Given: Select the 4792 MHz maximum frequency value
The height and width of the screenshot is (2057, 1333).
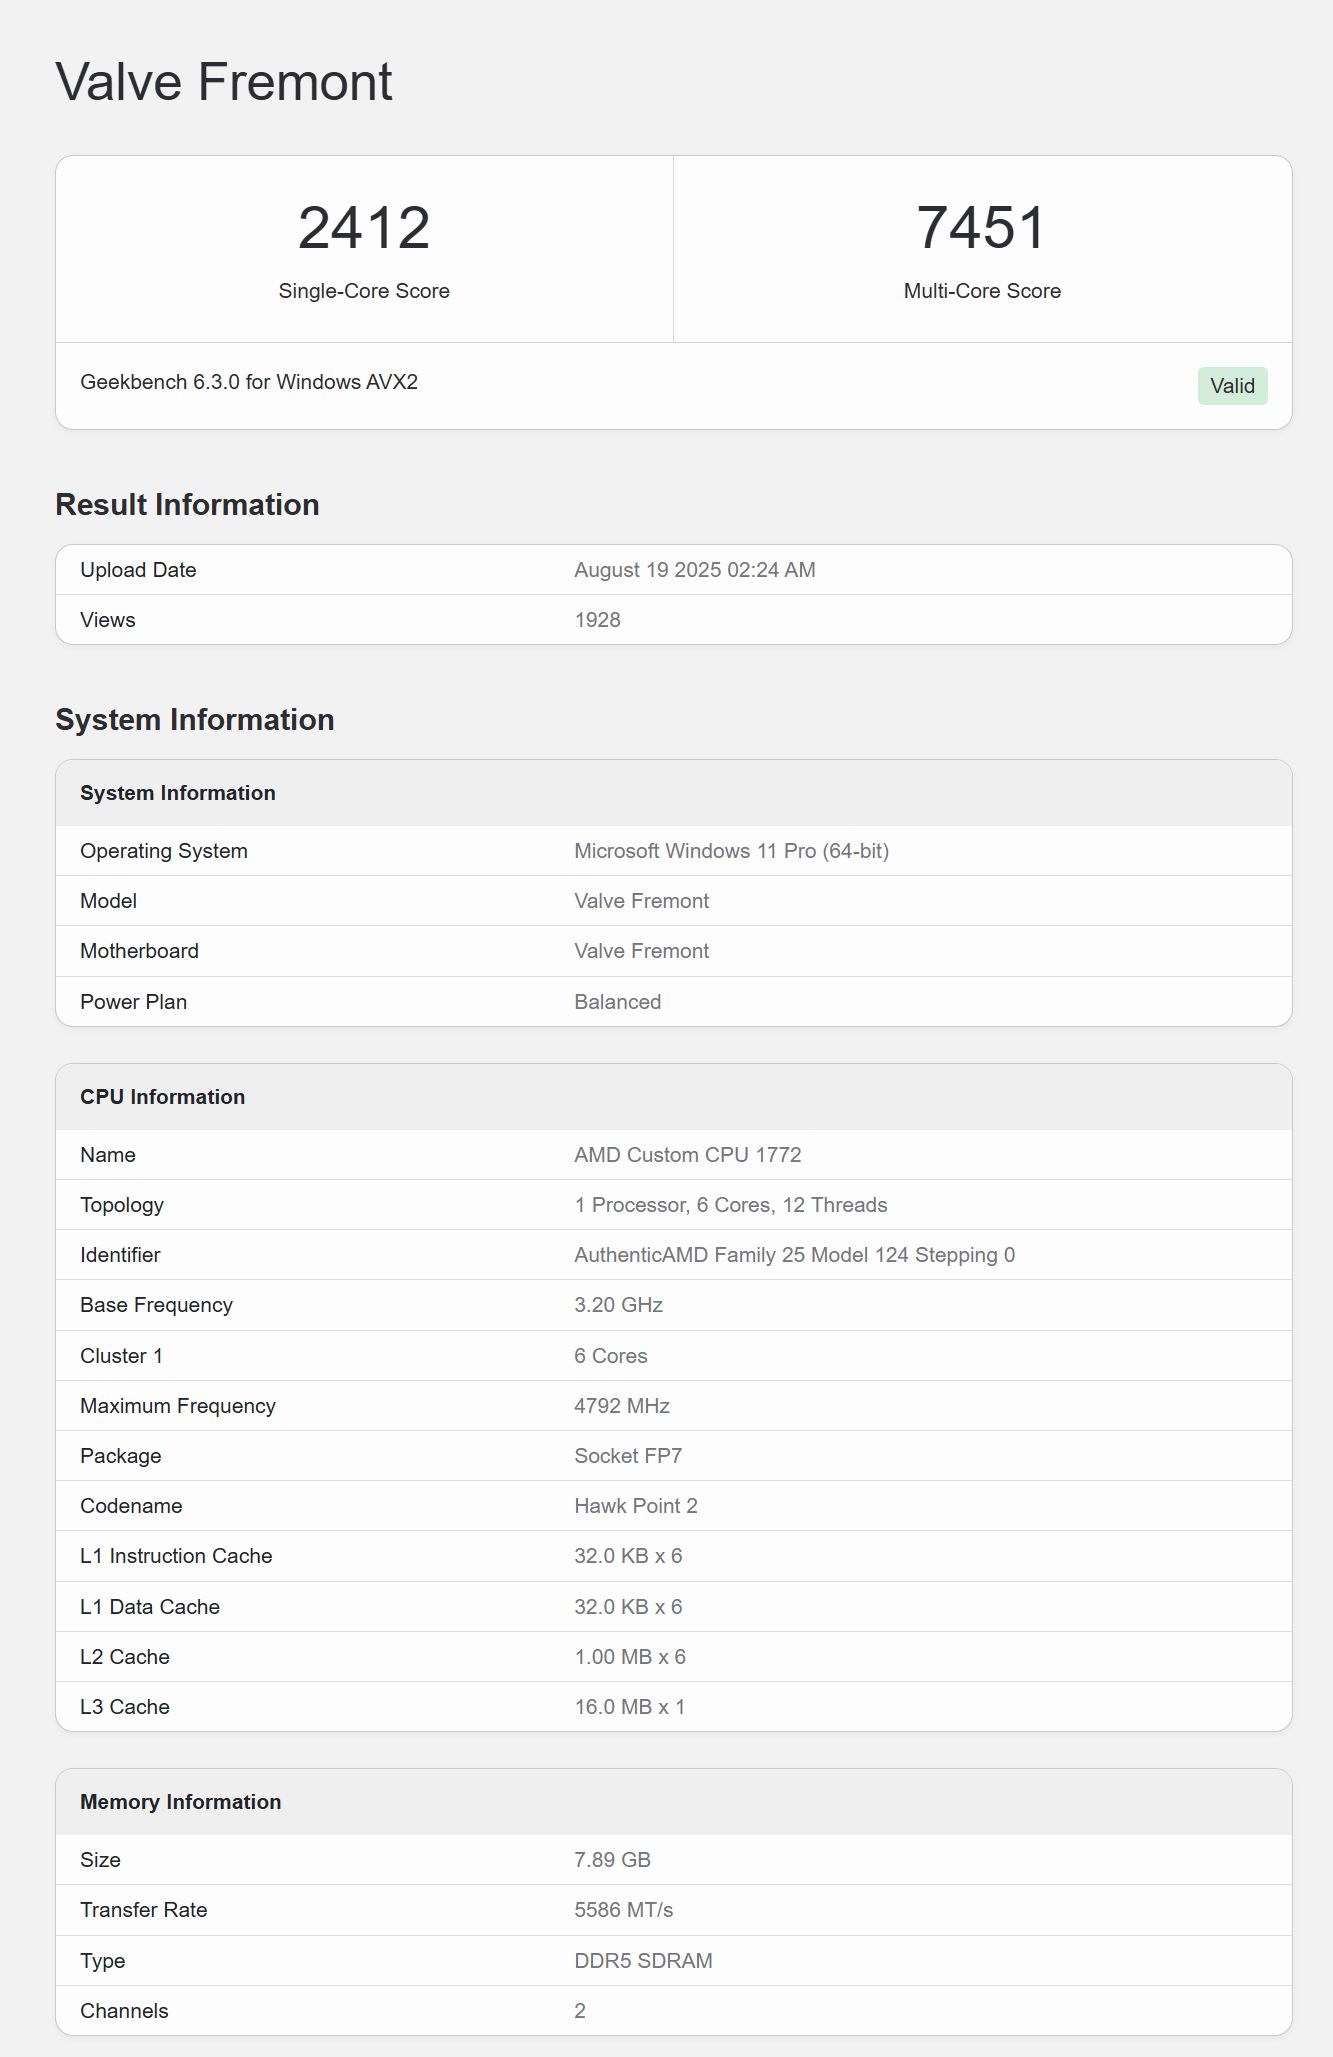Looking at the screenshot, I should pyautogui.click(x=622, y=1406).
